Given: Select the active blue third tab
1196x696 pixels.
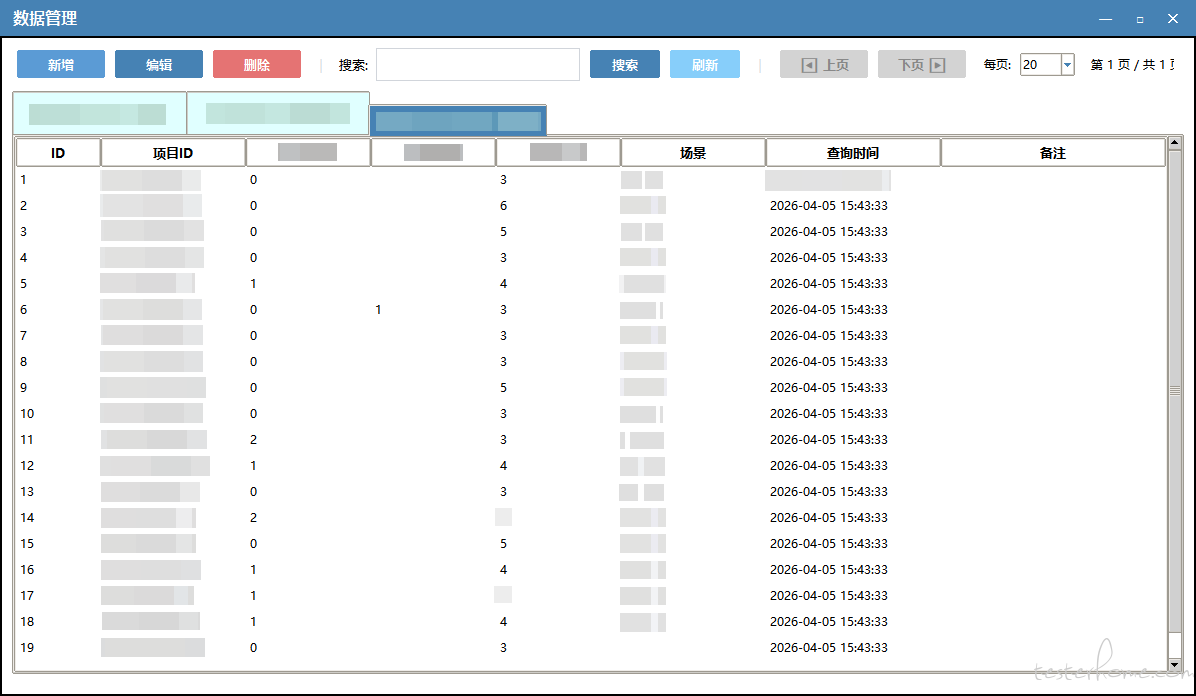Looking at the screenshot, I should pos(458,121).
